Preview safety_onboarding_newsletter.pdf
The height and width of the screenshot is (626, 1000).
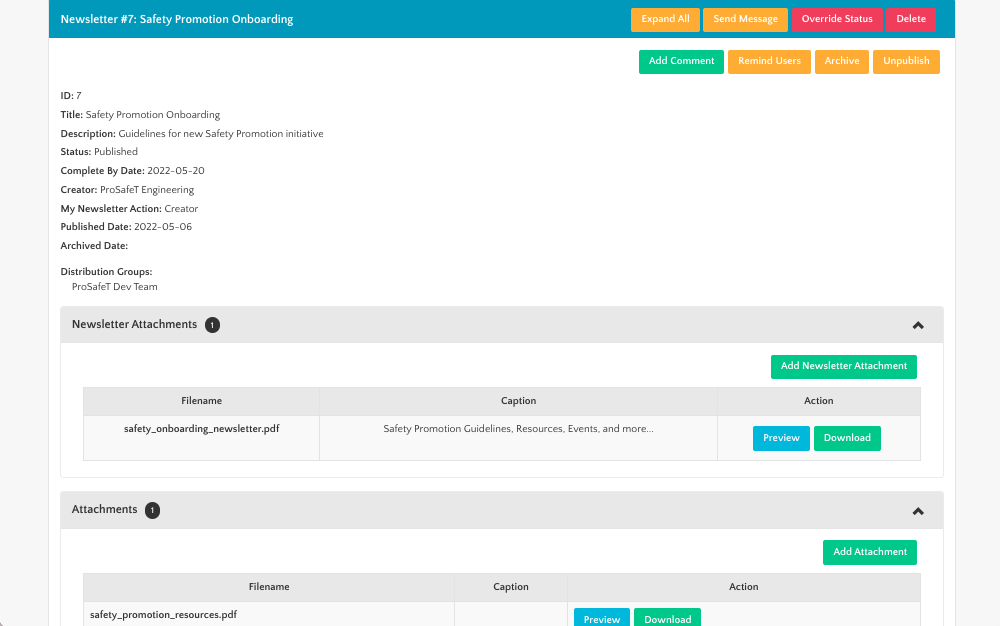pos(781,438)
